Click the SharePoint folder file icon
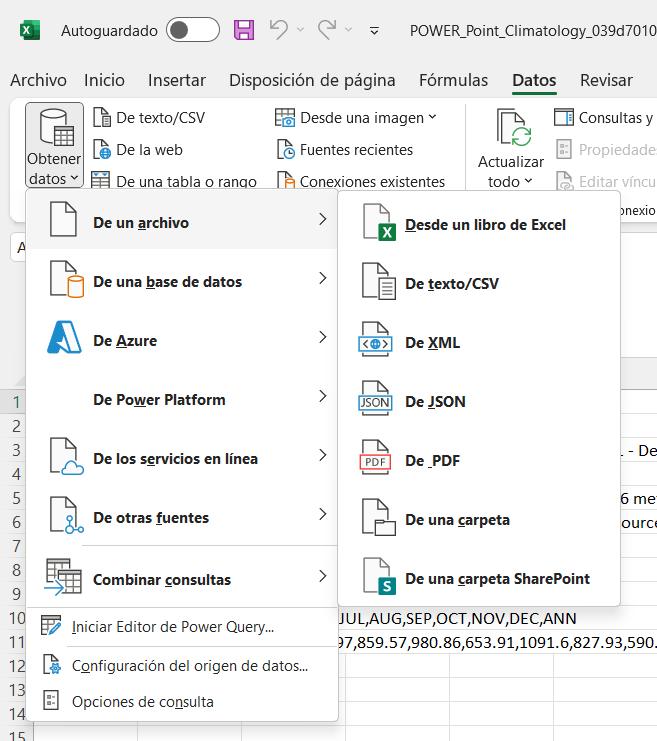657x741 pixels. click(380, 576)
